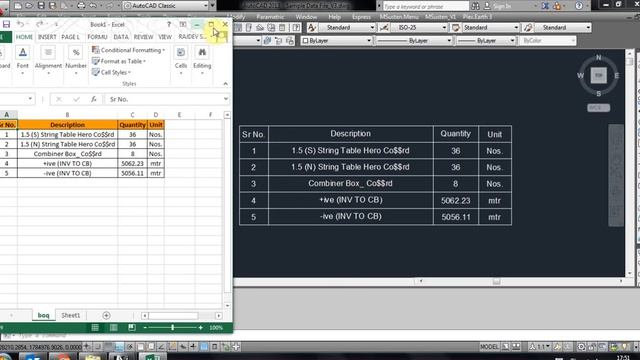Open Excel from Windows taskbar
Screen dimensions: 640x360
[153, 357]
